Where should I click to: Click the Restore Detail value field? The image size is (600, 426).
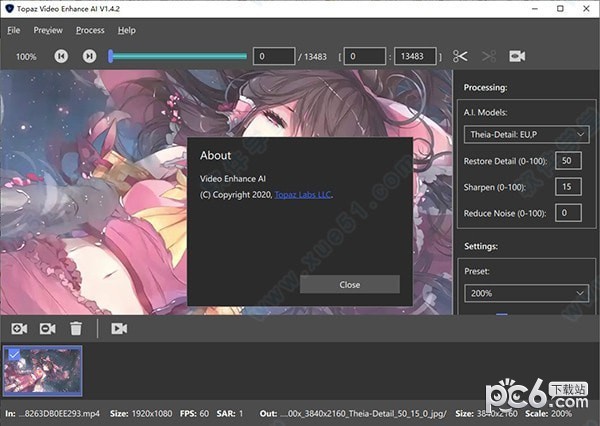568,161
